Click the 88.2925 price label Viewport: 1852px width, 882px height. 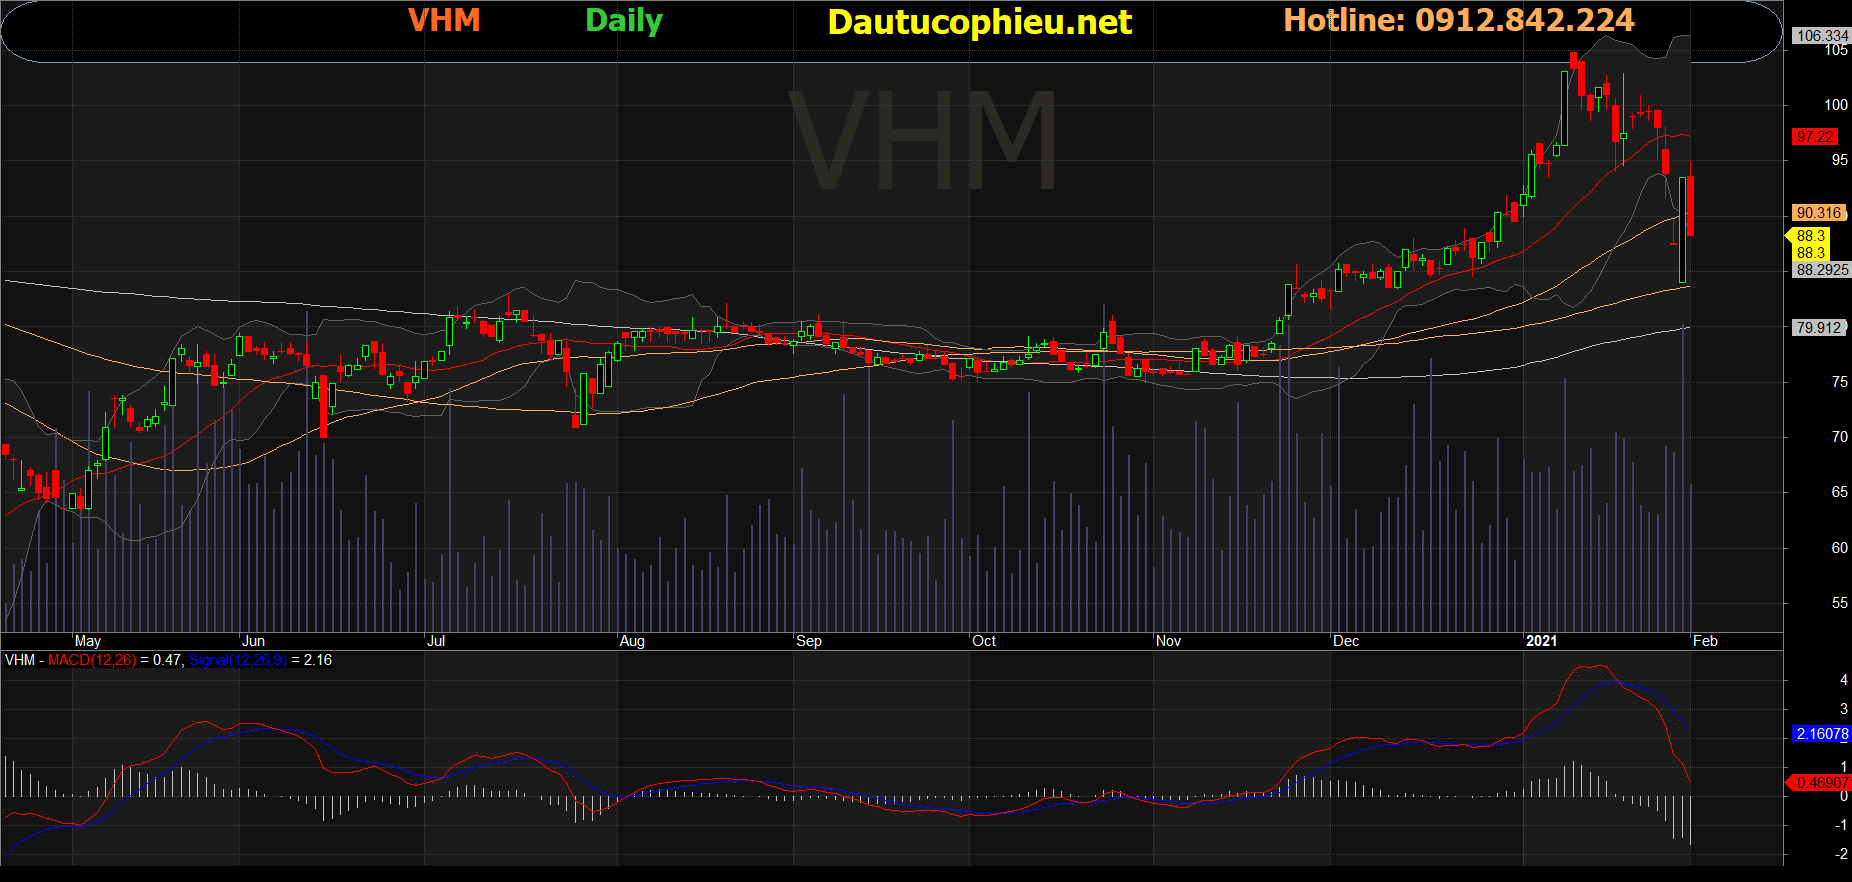1822,270
